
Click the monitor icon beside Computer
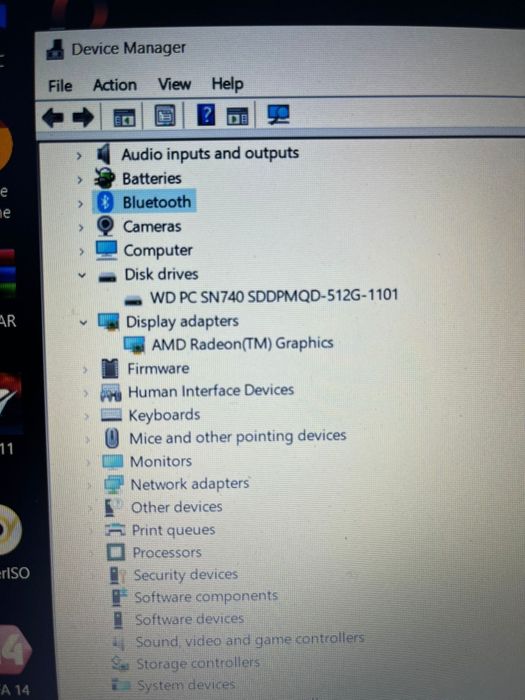(x=107, y=250)
